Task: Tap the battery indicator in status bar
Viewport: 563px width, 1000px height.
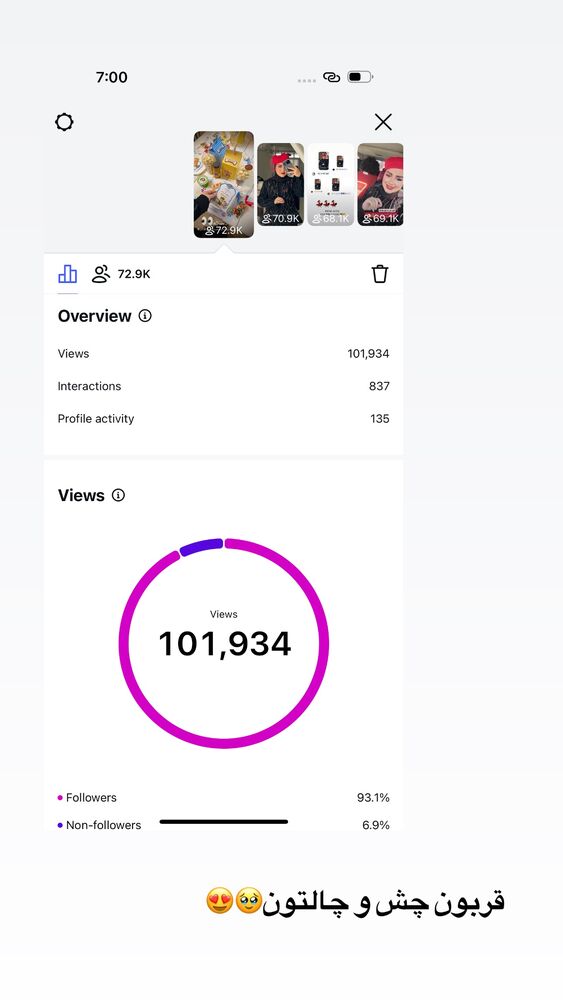Action: (360, 77)
